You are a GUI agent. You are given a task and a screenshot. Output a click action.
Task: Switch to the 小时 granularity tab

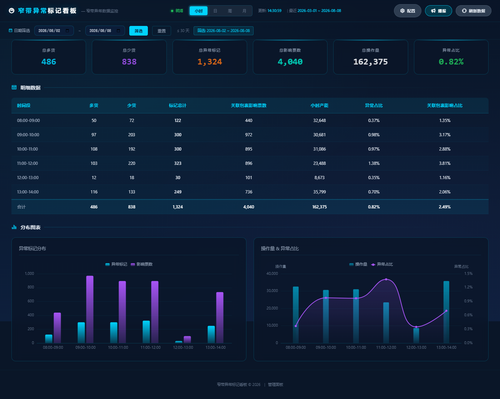point(199,11)
